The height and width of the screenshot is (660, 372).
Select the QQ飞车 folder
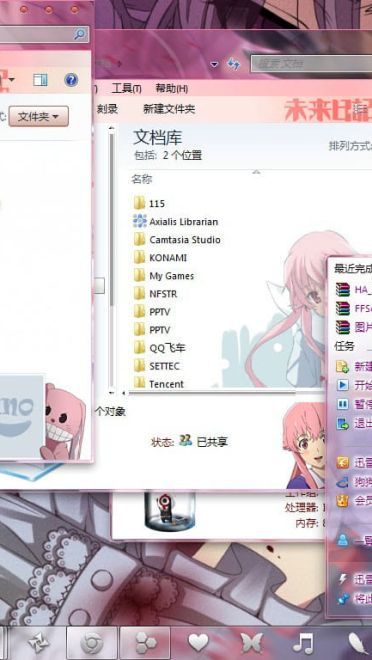coord(159,348)
